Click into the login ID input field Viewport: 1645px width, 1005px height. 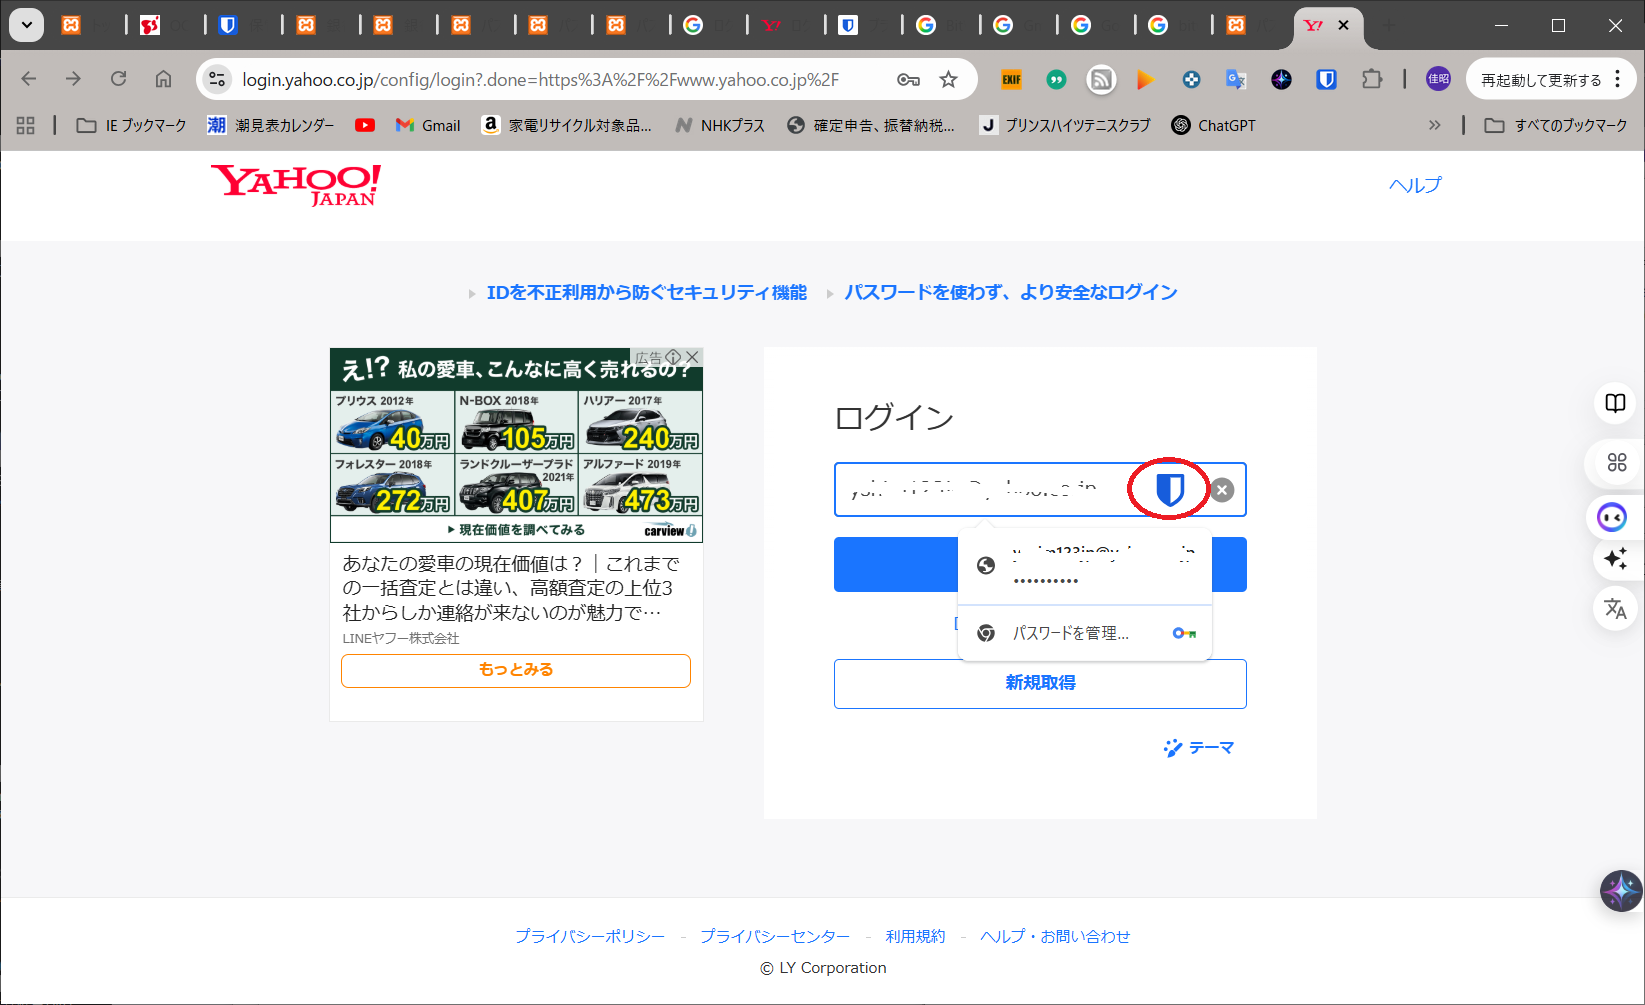click(x=980, y=490)
